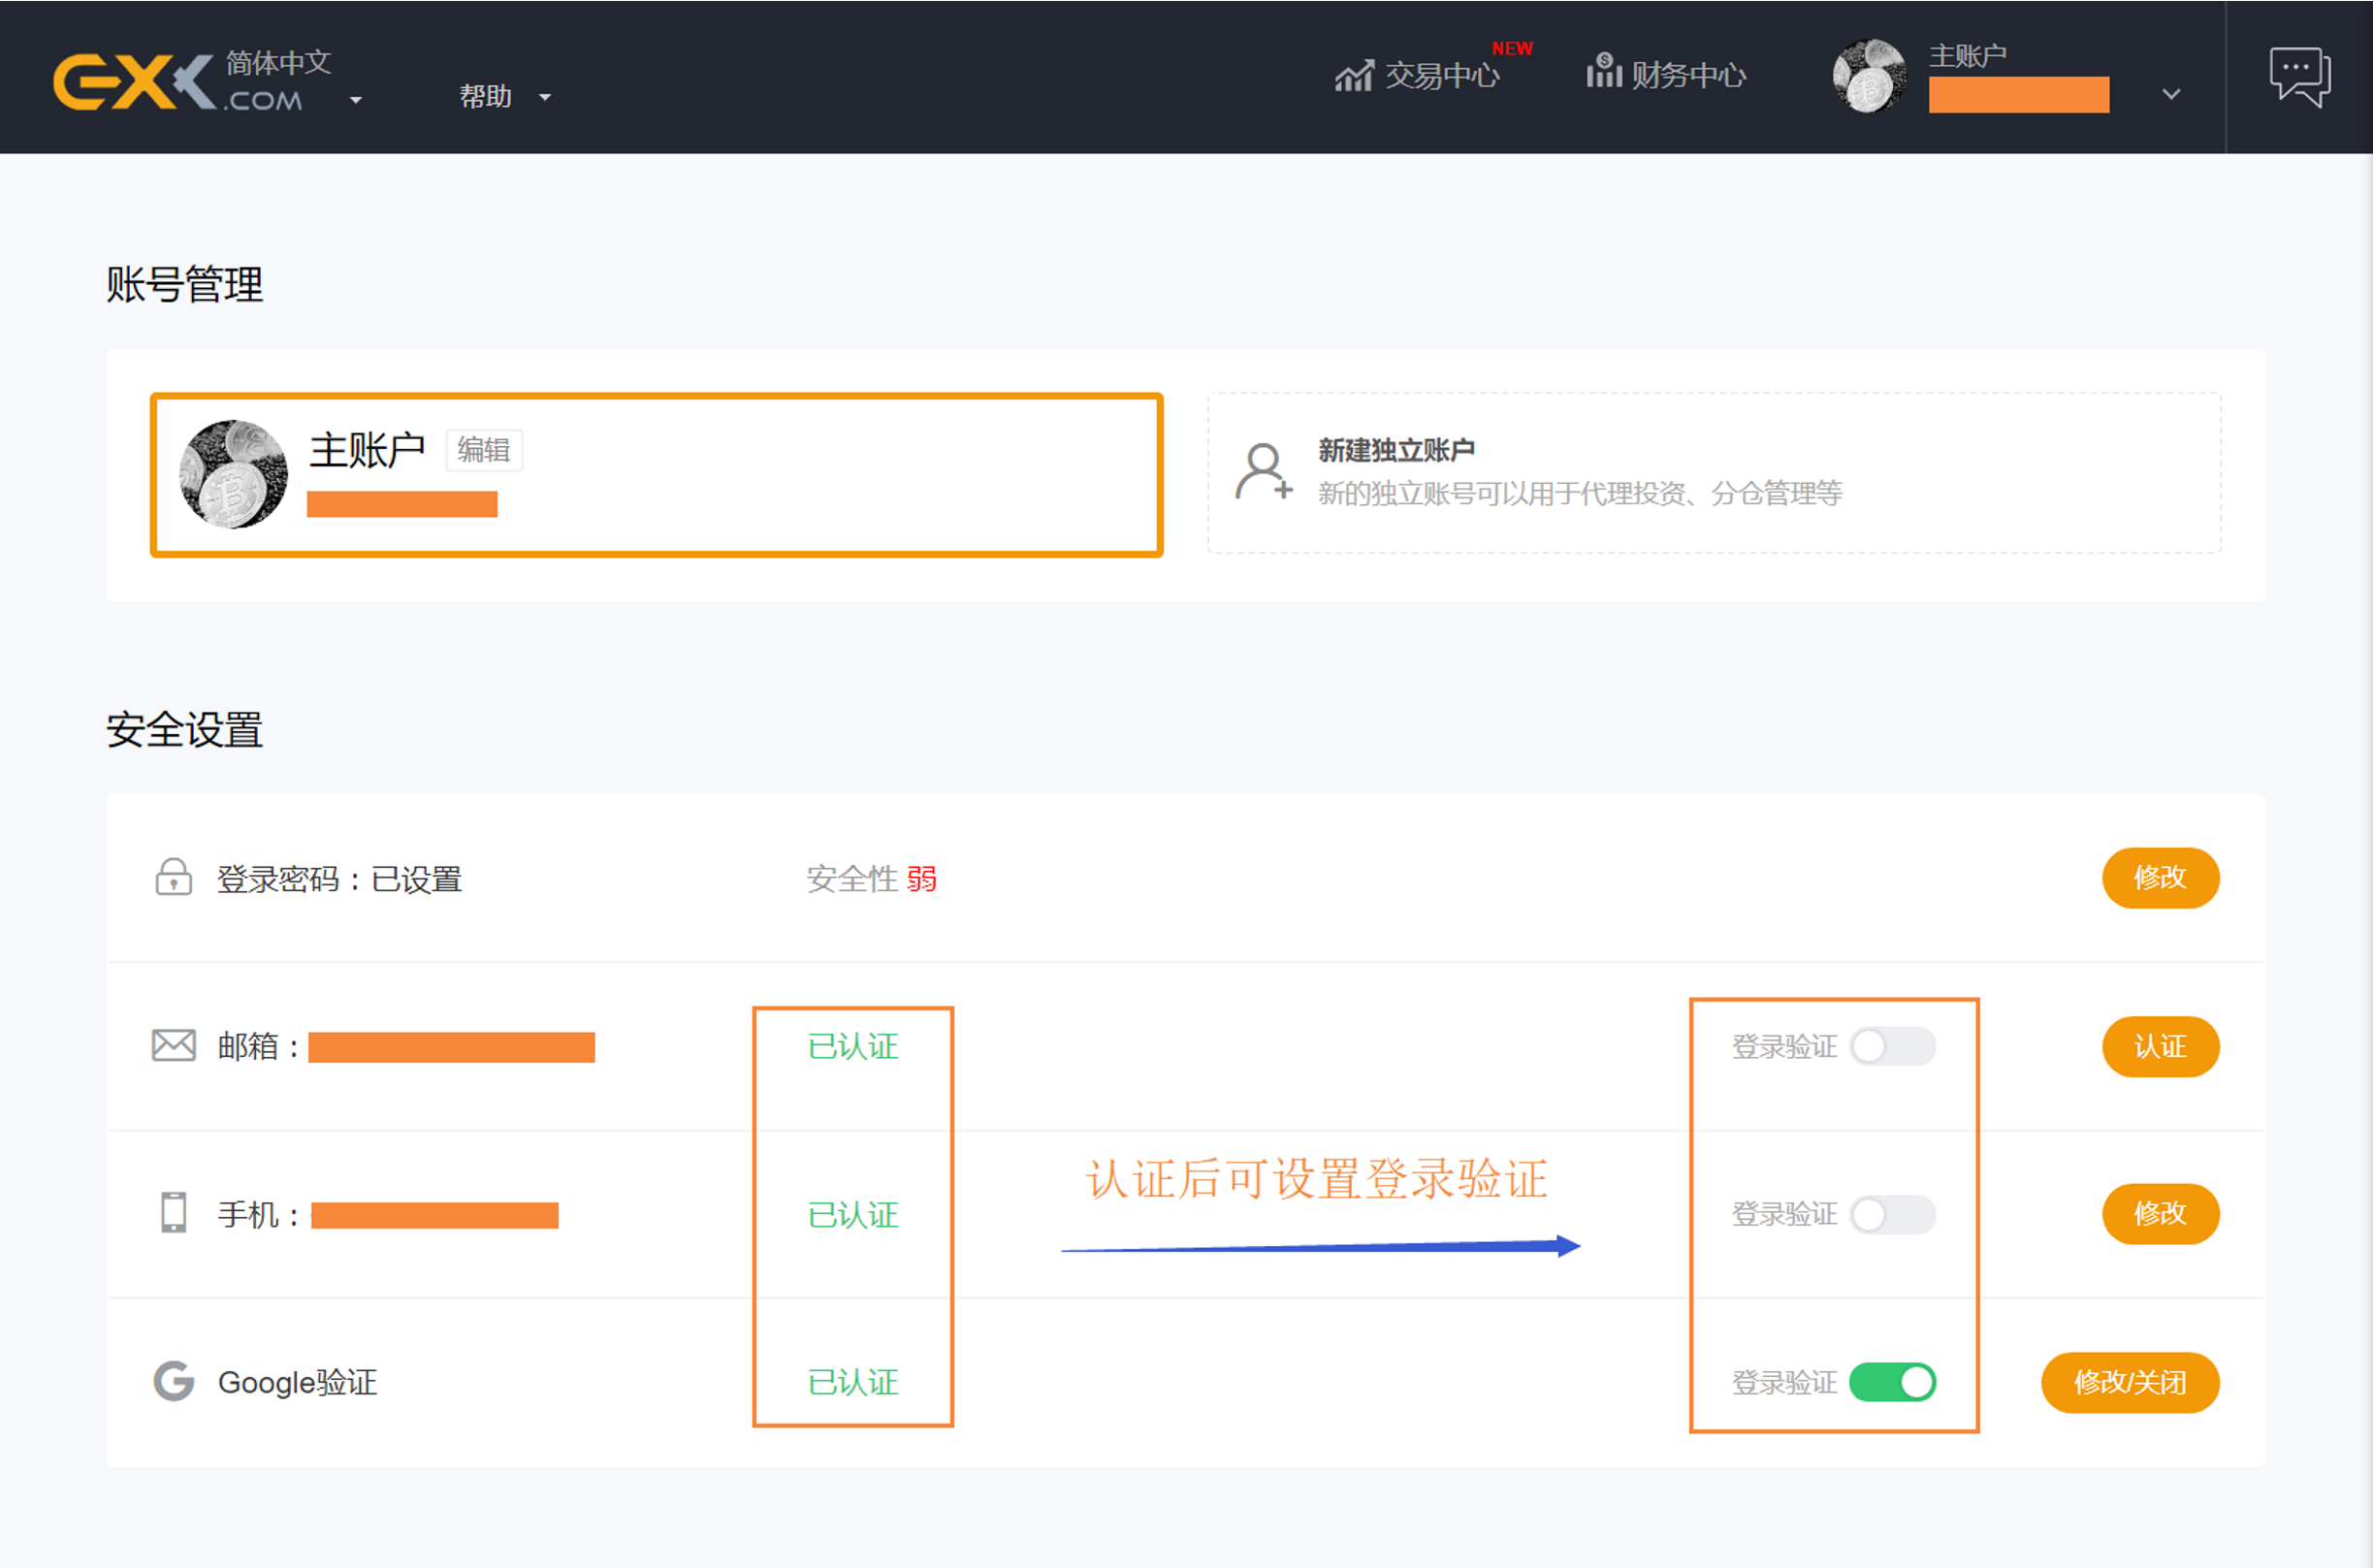Click the email envelope icon
Screen dimensions: 2373x1568
click(x=173, y=1045)
